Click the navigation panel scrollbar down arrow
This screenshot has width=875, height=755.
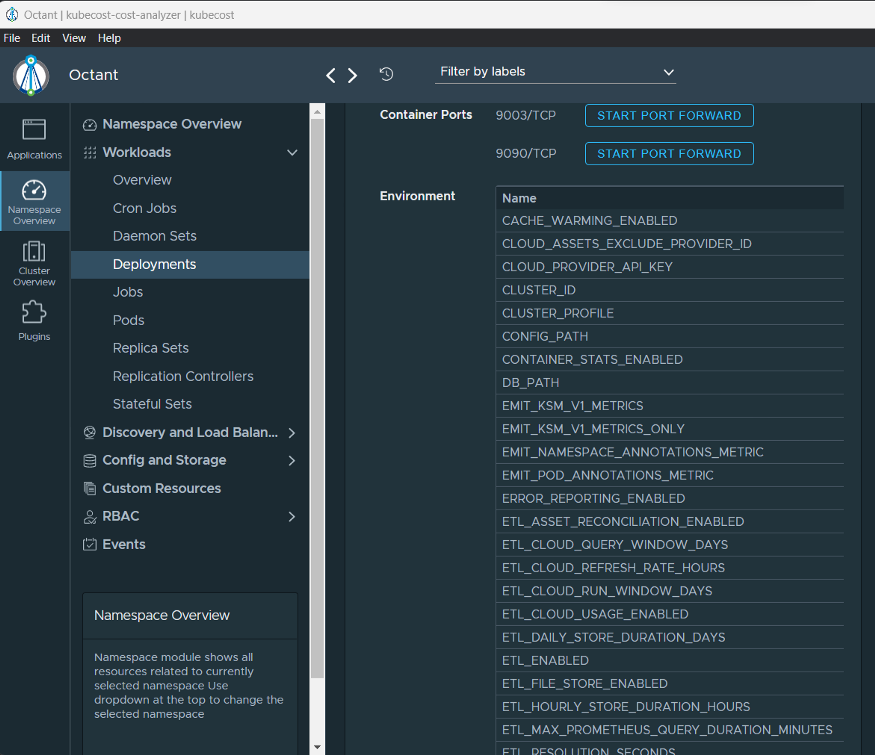click(318, 746)
